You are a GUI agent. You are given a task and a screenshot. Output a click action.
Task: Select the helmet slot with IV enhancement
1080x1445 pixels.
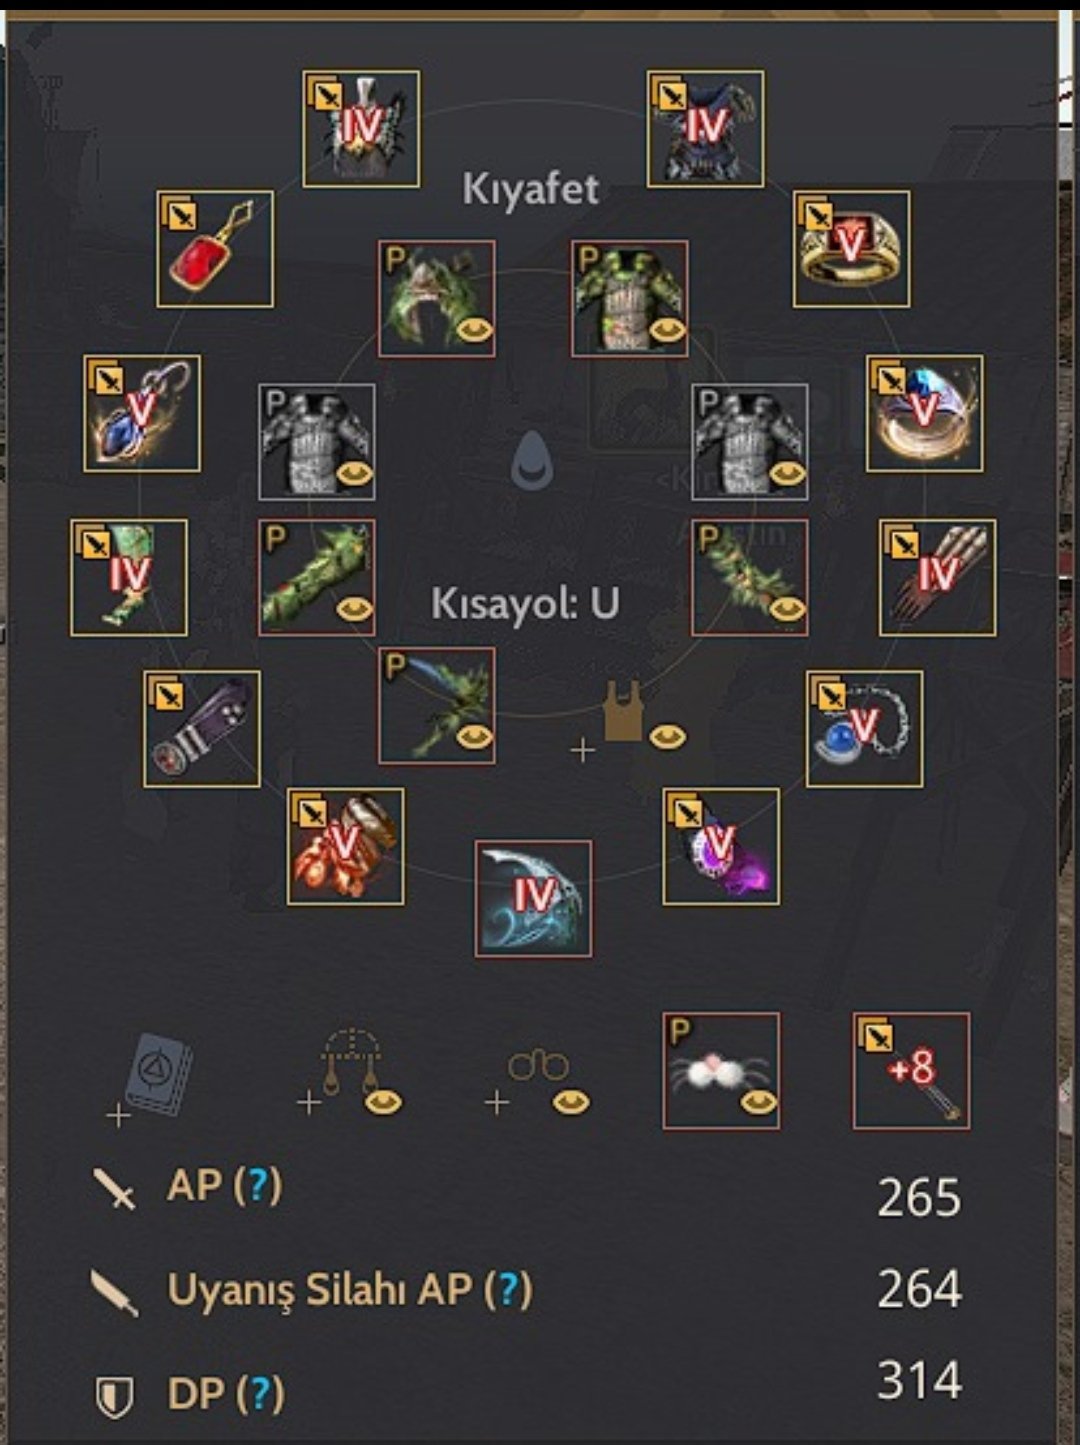pyautogui.click(x=361, y=128)
